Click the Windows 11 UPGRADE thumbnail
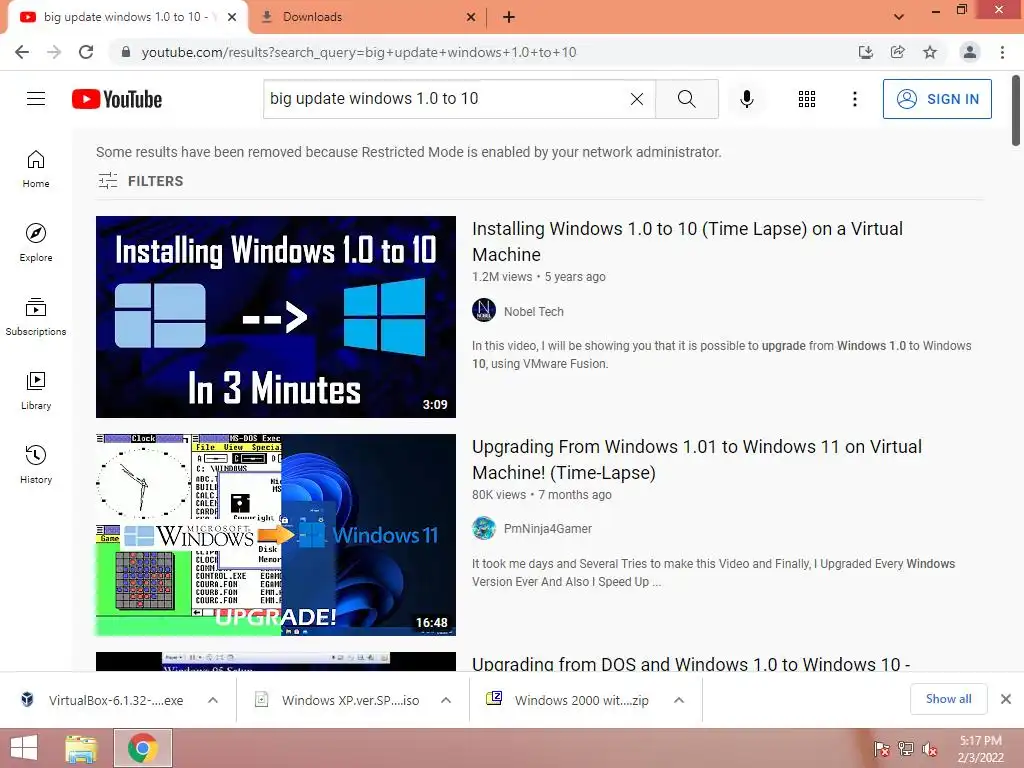Image resolution: width=1024 pixels, height=768 pixels. [276, 535]
